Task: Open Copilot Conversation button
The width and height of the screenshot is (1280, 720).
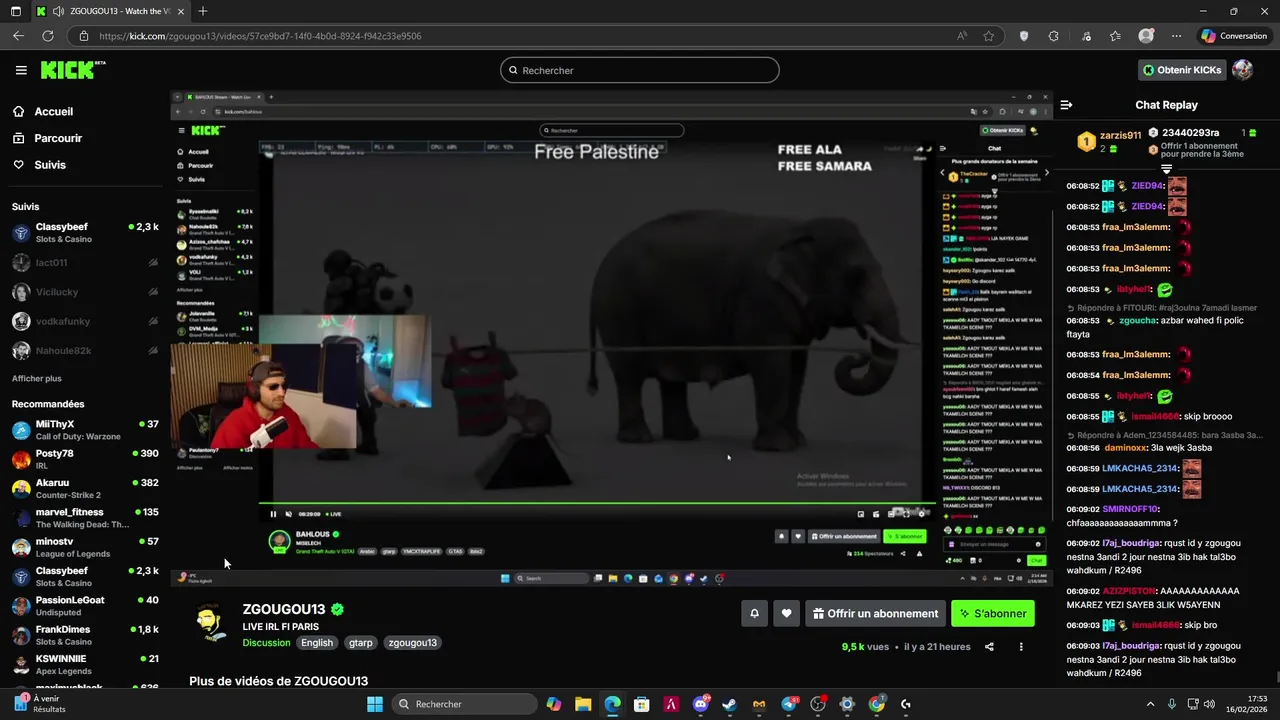Action: [1234, 36]
